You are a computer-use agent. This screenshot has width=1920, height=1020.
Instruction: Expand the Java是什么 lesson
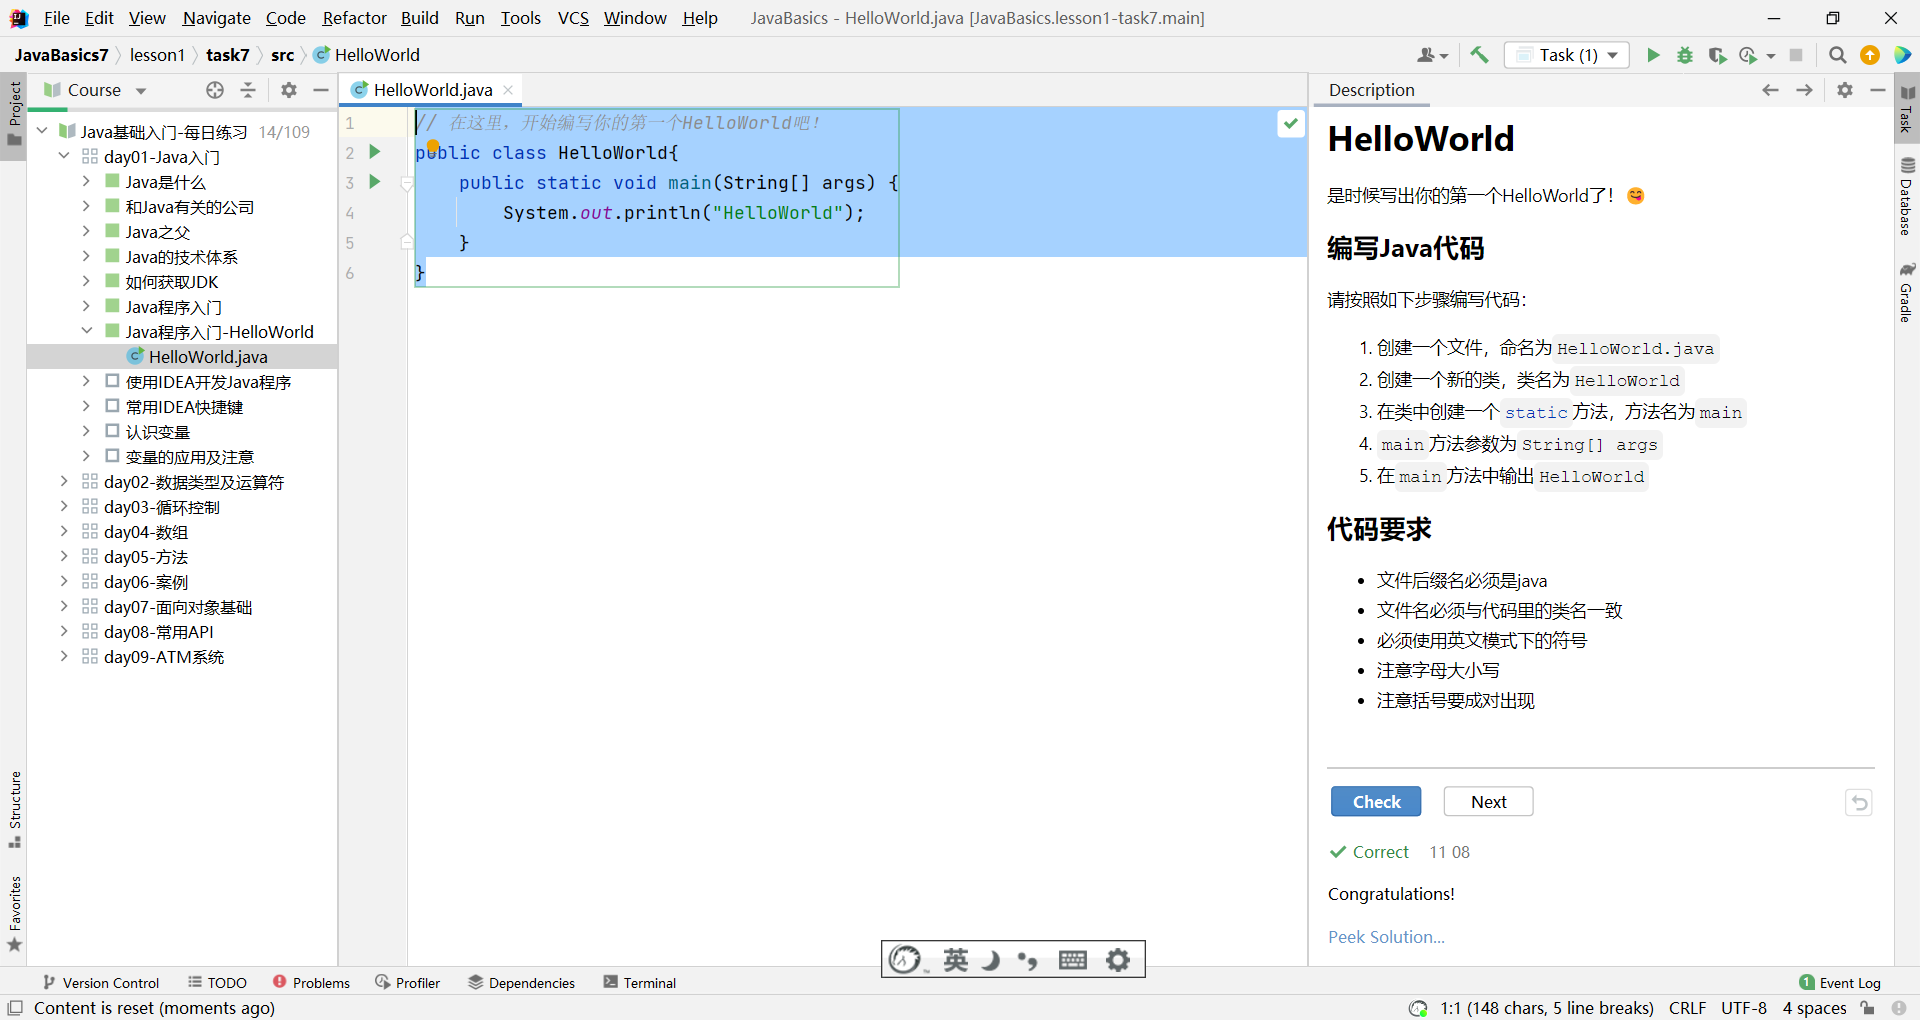[x=86, y=181]
